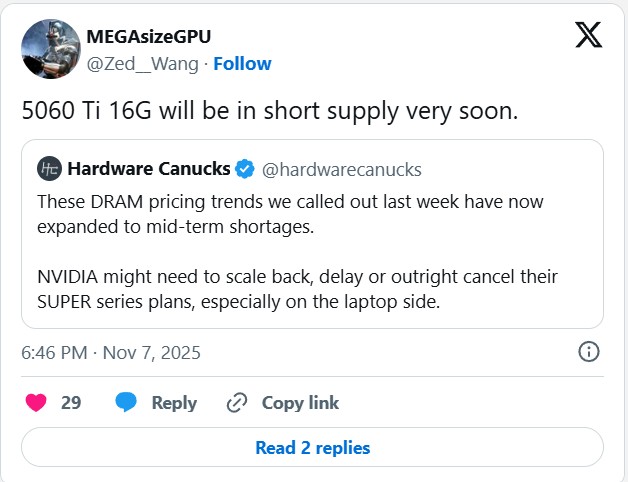Image resolution: width=628 pixels, height=482 pixels.
Task: Open the 6:46 PM Nov 7, 2025 timestamp
Action: point(111,352)
